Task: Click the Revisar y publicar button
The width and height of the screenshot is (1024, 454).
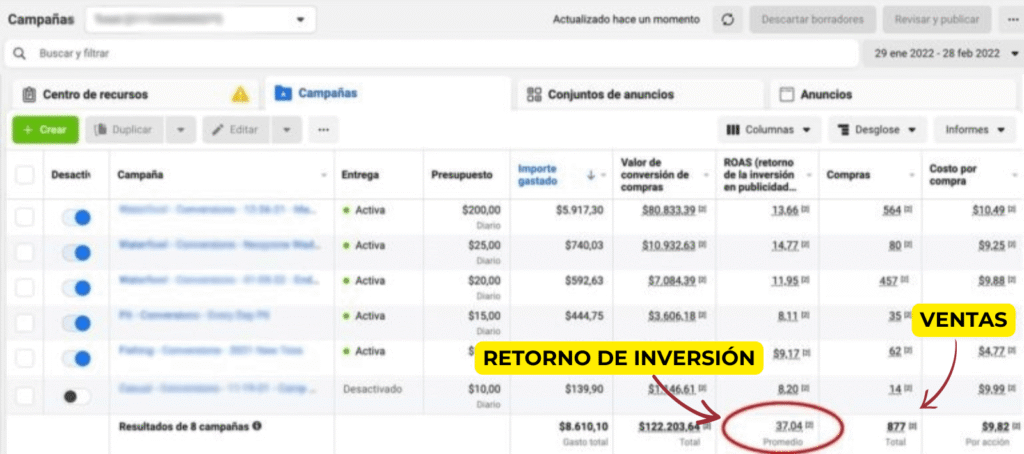Action: [939, 20]
